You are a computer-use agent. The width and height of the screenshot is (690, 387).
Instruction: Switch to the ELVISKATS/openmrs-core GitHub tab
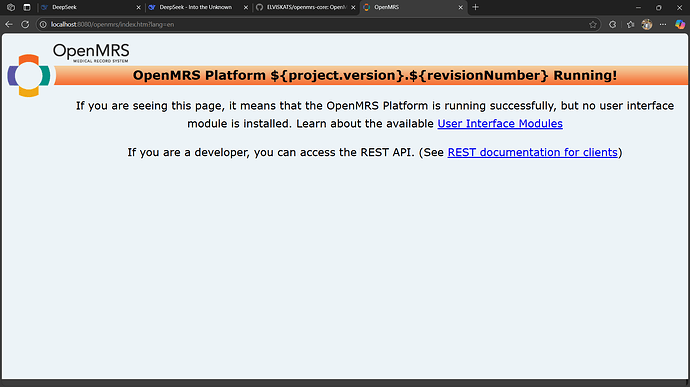(x=305, y=7)
